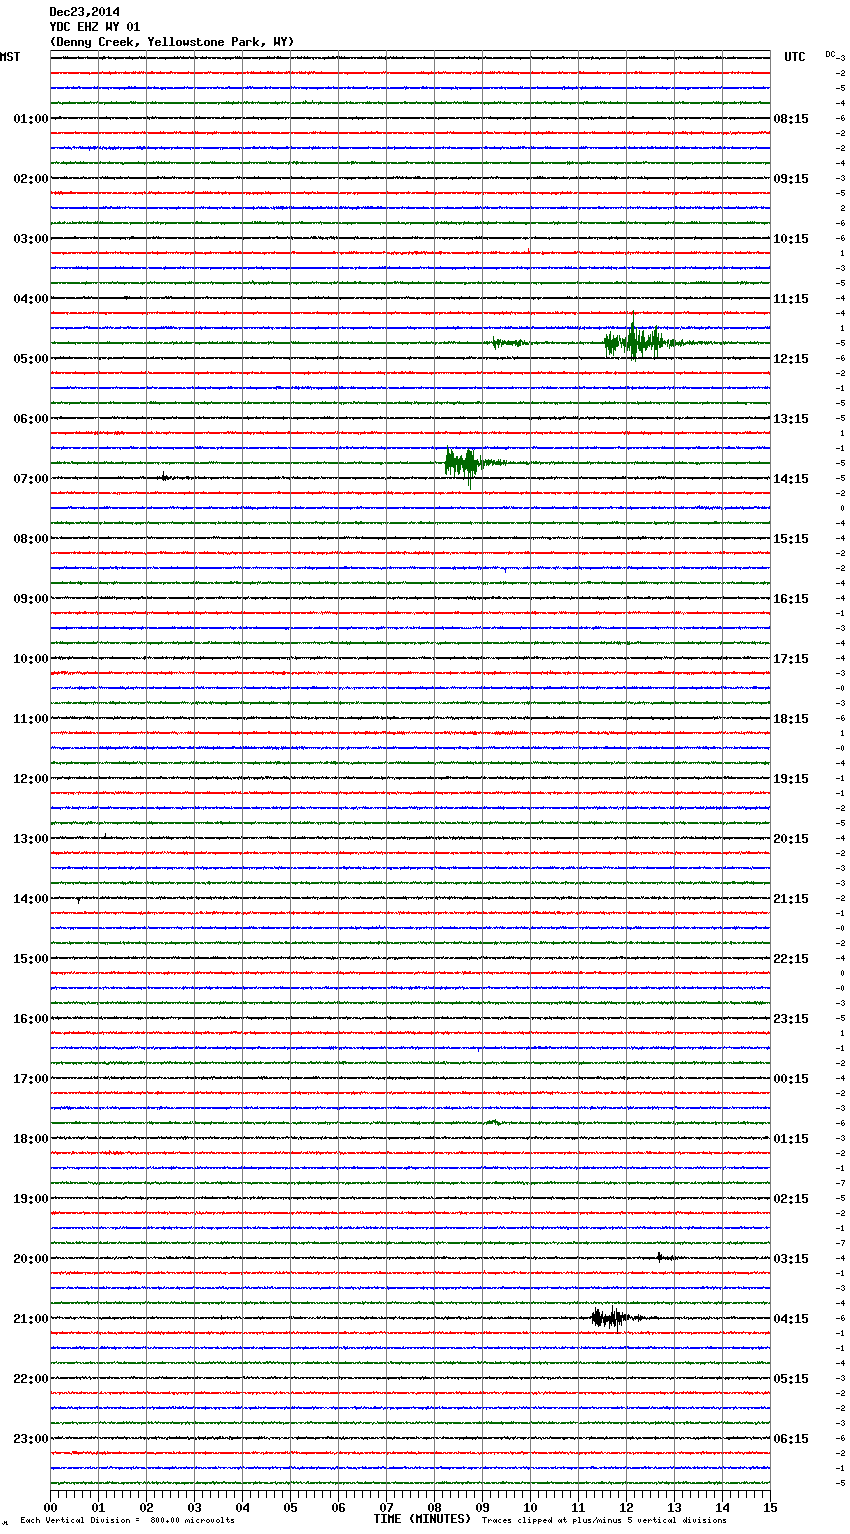This screenshot has height=1534, width=850.
Task: Select the '04:00' MST hour label
Action: (31, 299)
